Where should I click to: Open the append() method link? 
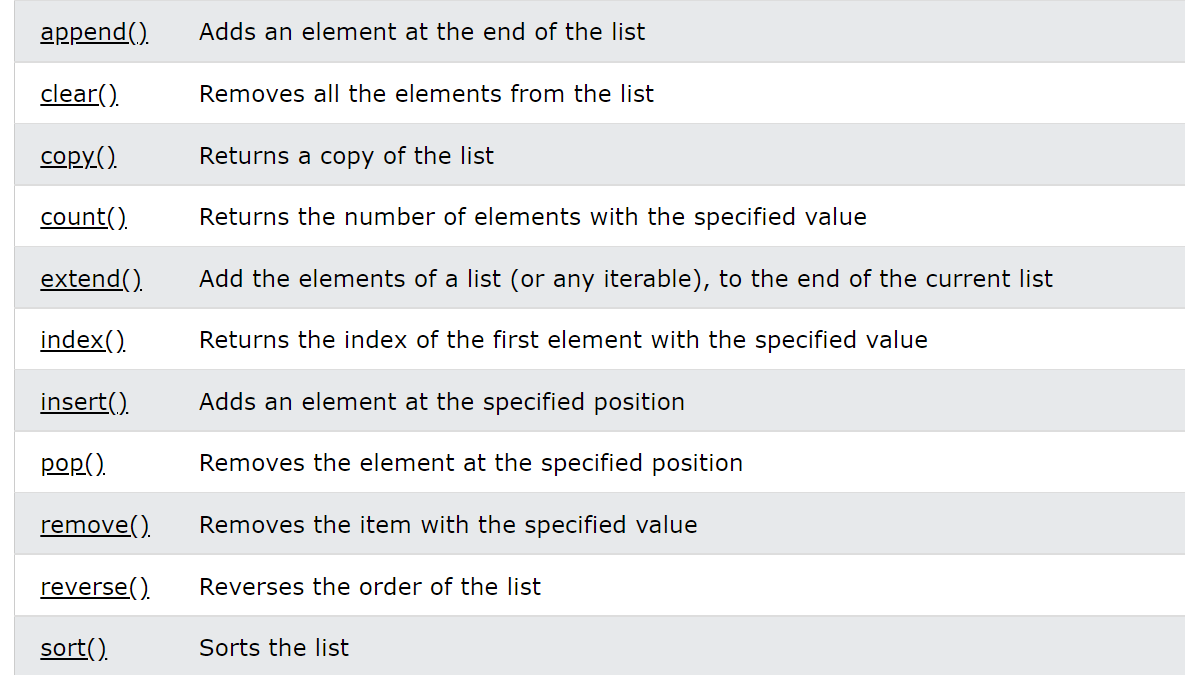coord(94,32)
